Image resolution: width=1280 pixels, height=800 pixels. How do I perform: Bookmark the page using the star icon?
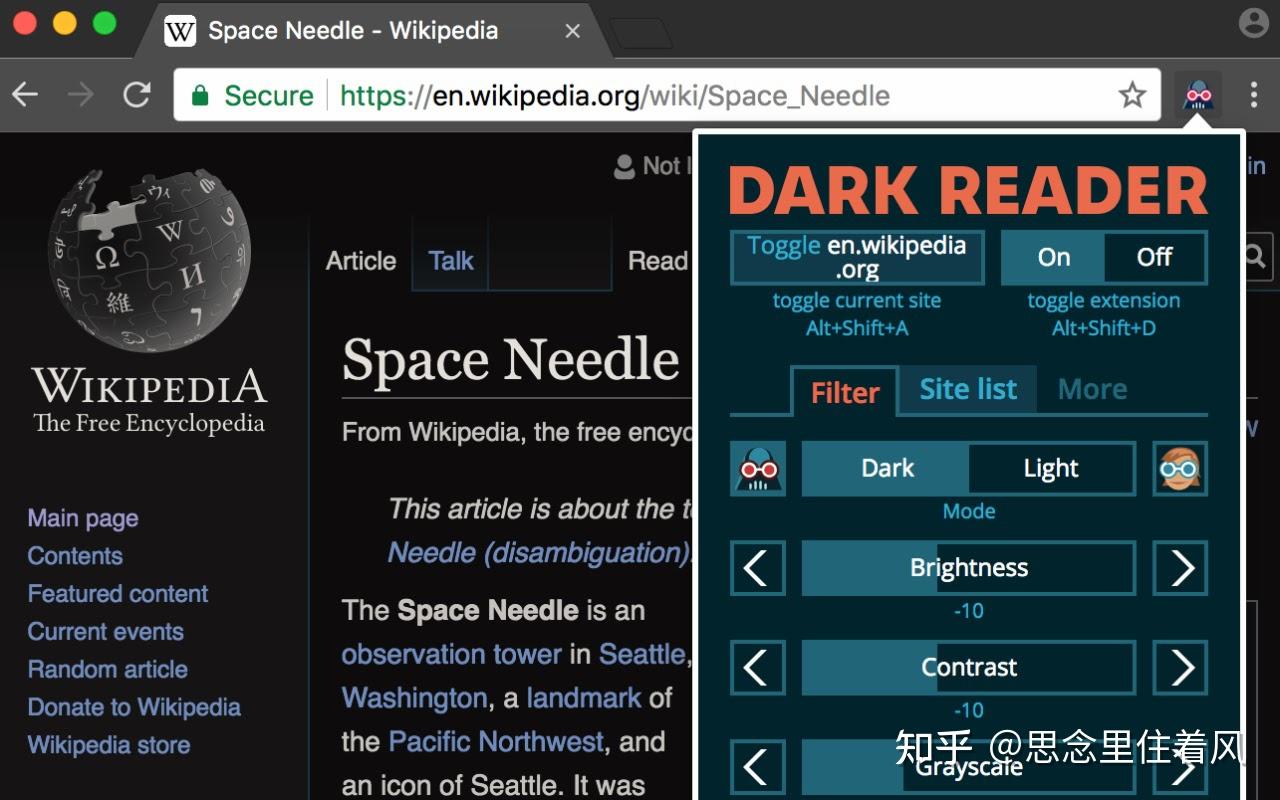click(1132, 94)
